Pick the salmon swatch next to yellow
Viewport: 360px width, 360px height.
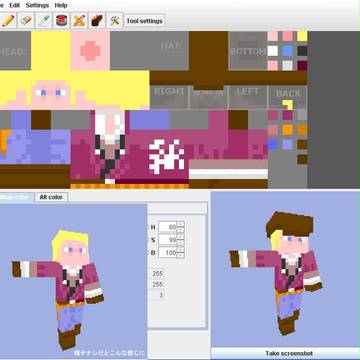coord(287,36)
